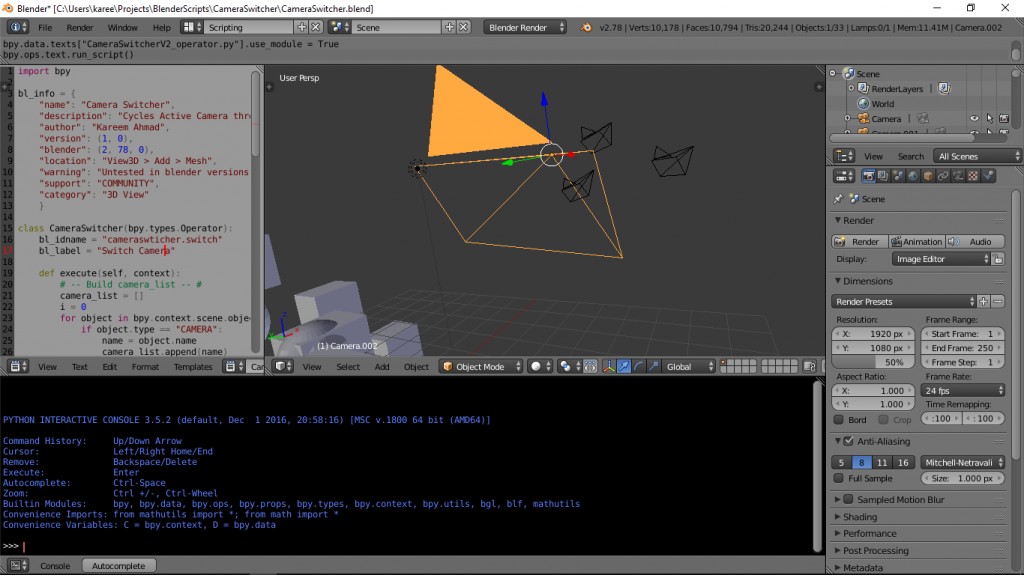
Task: Select the Render Layers properties tab icon
Action: coord(883,176)
